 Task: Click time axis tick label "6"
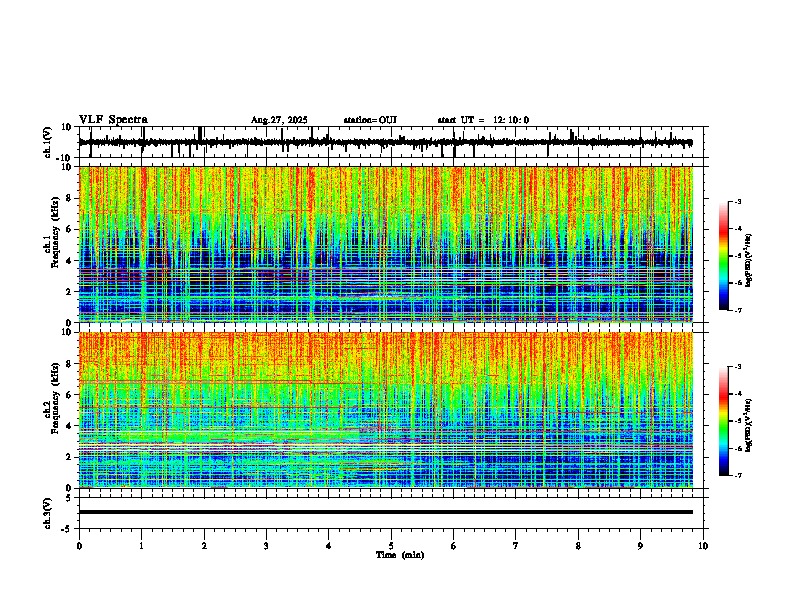(454, 546)
